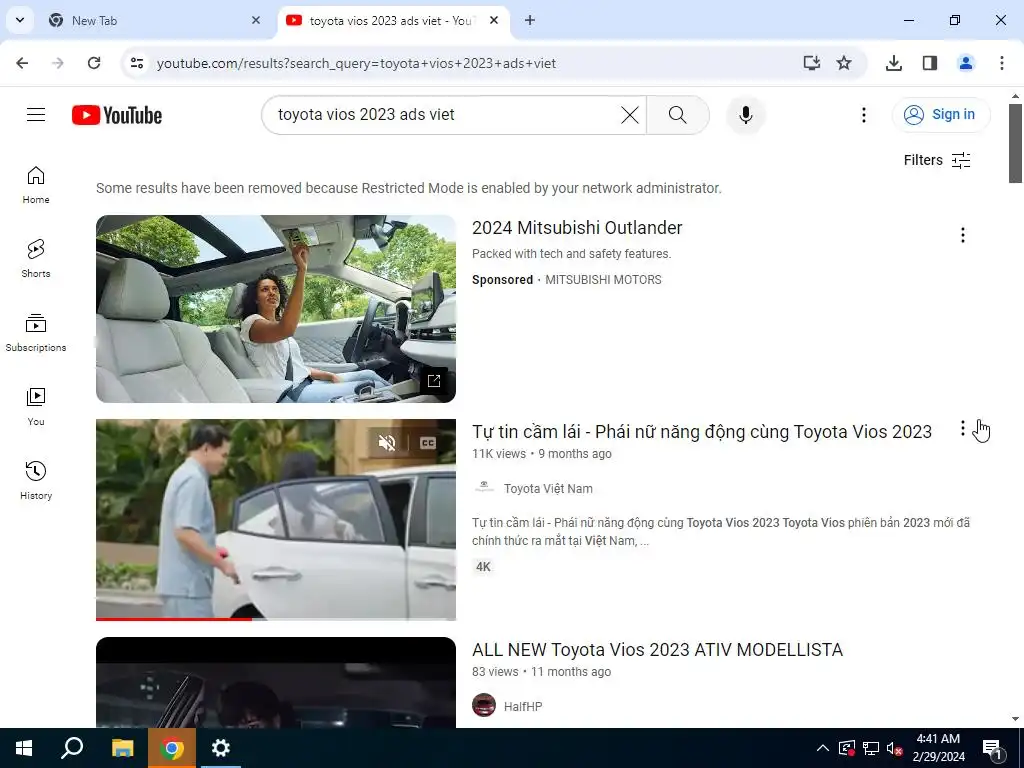This screenshot has height=768, width=1024.
Task: Go forward in browser history
Action: click(58, 63)
